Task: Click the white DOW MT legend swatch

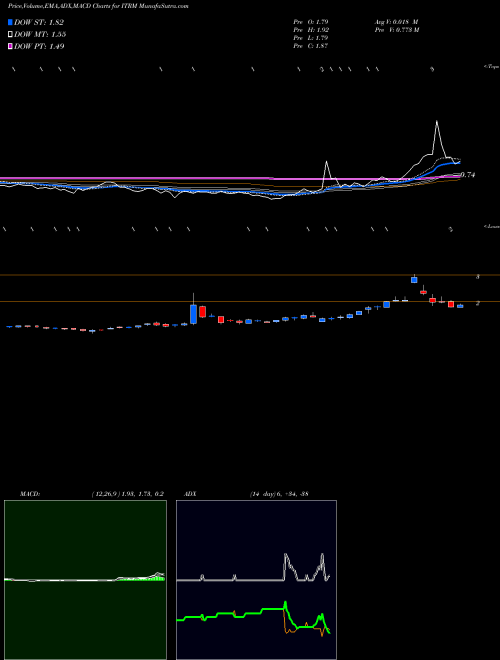Action: point(10,34)
